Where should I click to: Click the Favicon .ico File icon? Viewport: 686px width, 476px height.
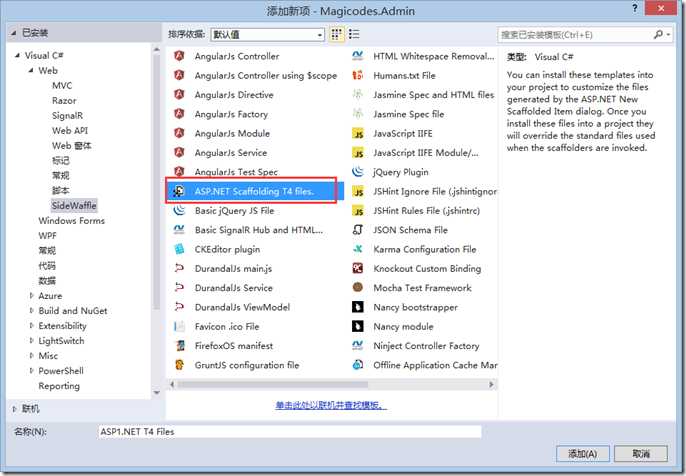point(179,326)
